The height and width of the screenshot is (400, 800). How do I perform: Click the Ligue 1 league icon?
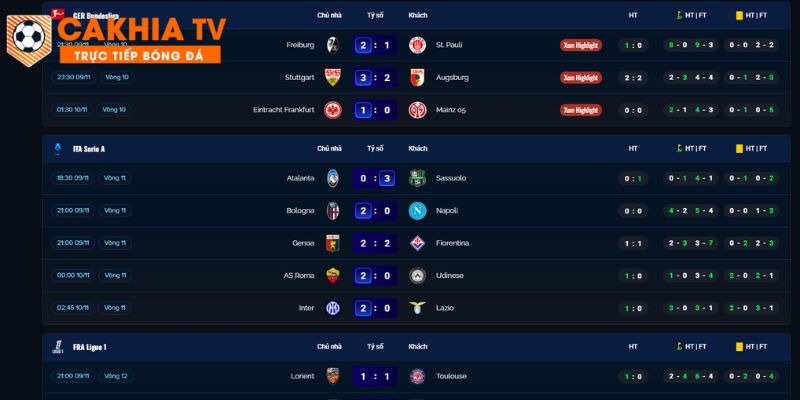59,347
